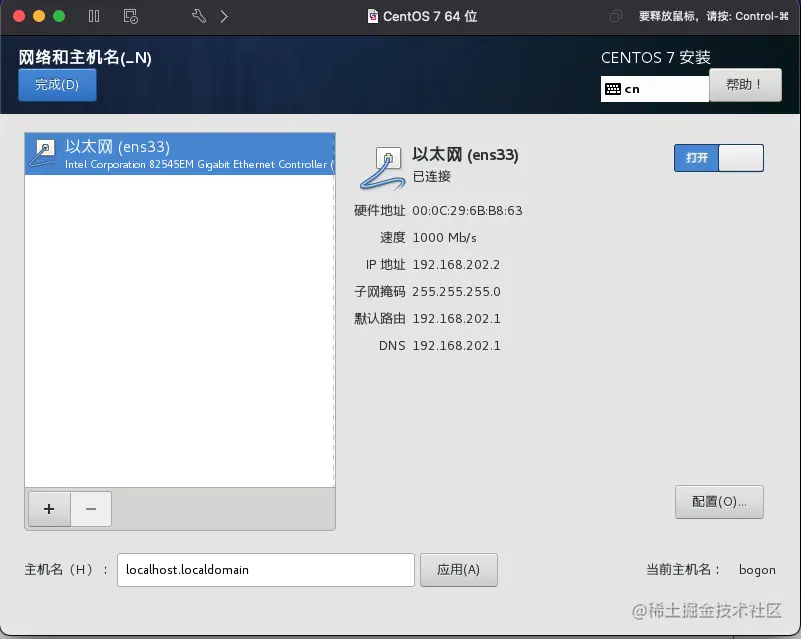Image resolution: width=801 pixels, height=639 pixels.
Task: Click keyboard layout icon next to cn
Action: click(x=613, y=89)
